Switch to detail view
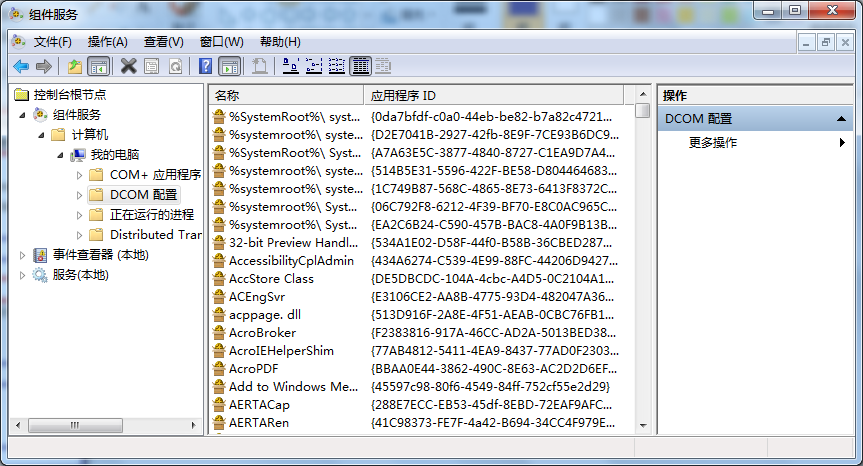The height and width of the screenshot is (466, 863). tap(361, 67)
